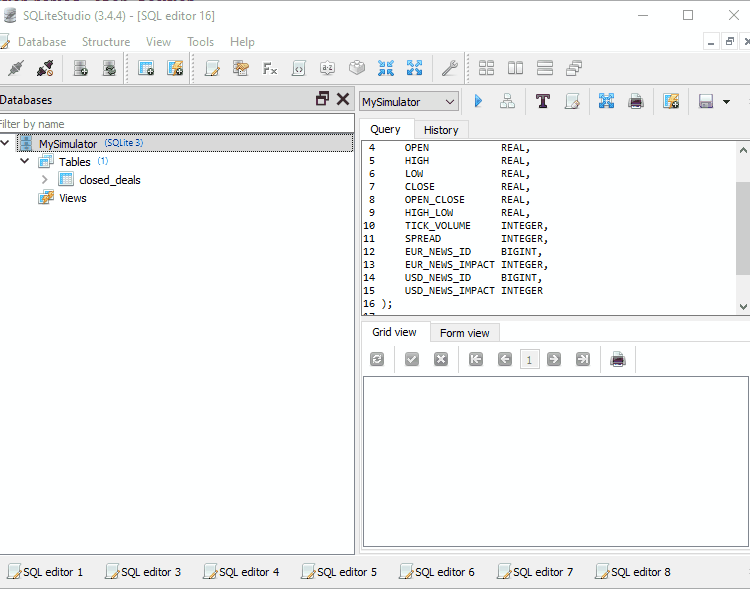Open the Tools menu
The width and height of the screenshot is (750, 589).
pos(200,42)
